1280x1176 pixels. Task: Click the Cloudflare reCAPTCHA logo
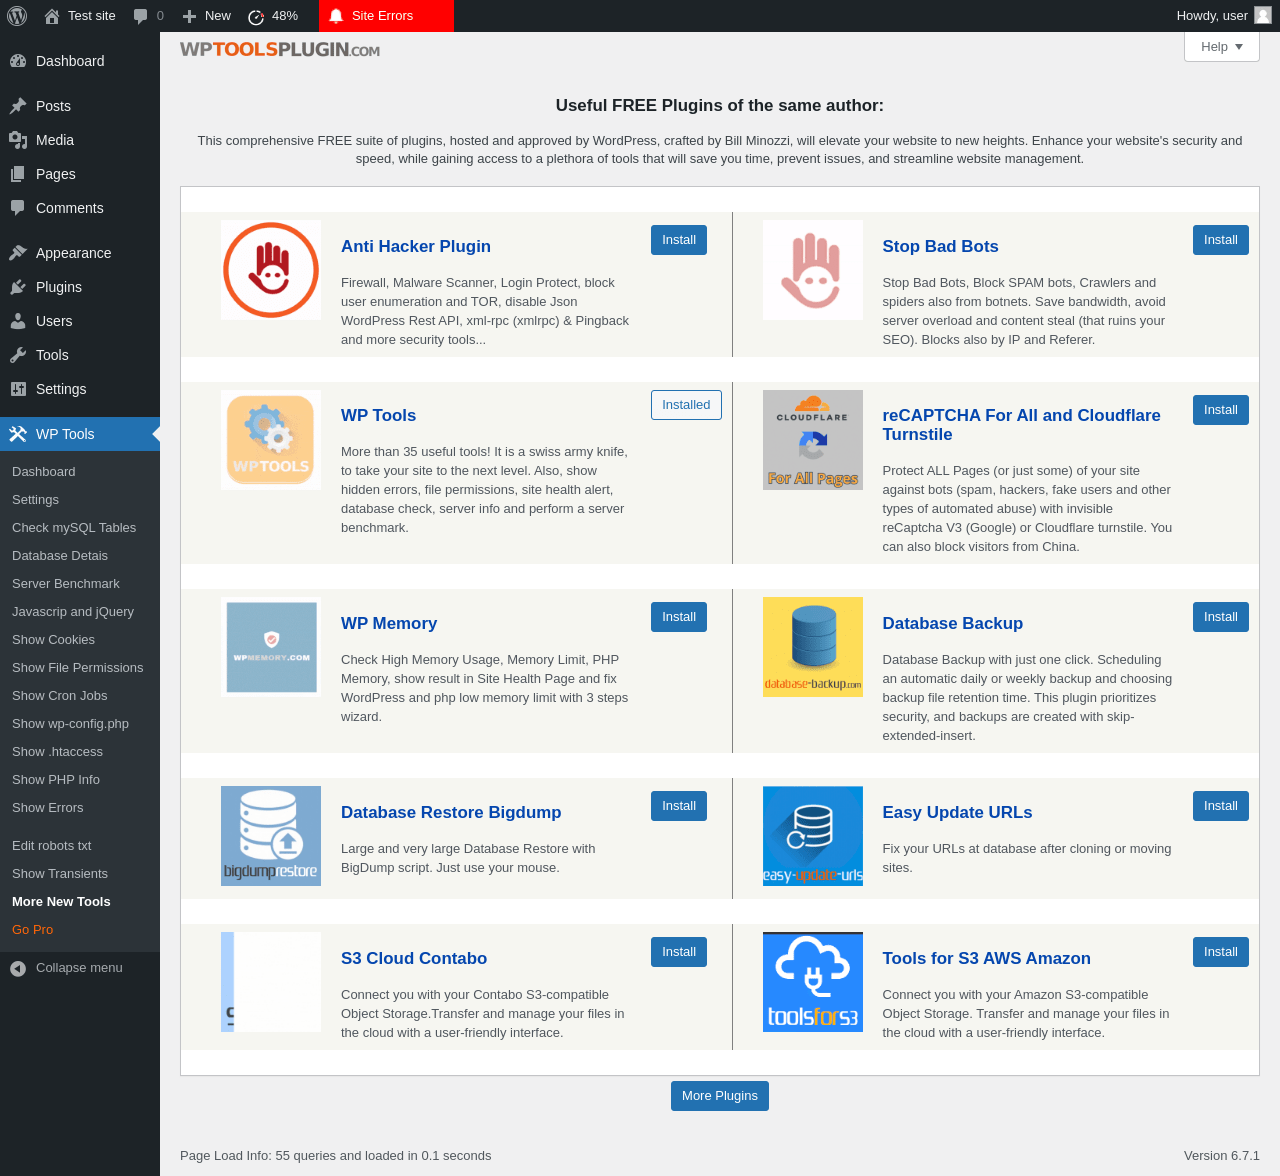[x=813, y=440]
